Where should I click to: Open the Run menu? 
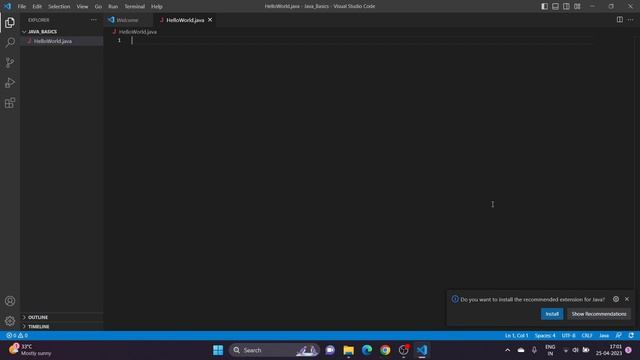(113, 6)
